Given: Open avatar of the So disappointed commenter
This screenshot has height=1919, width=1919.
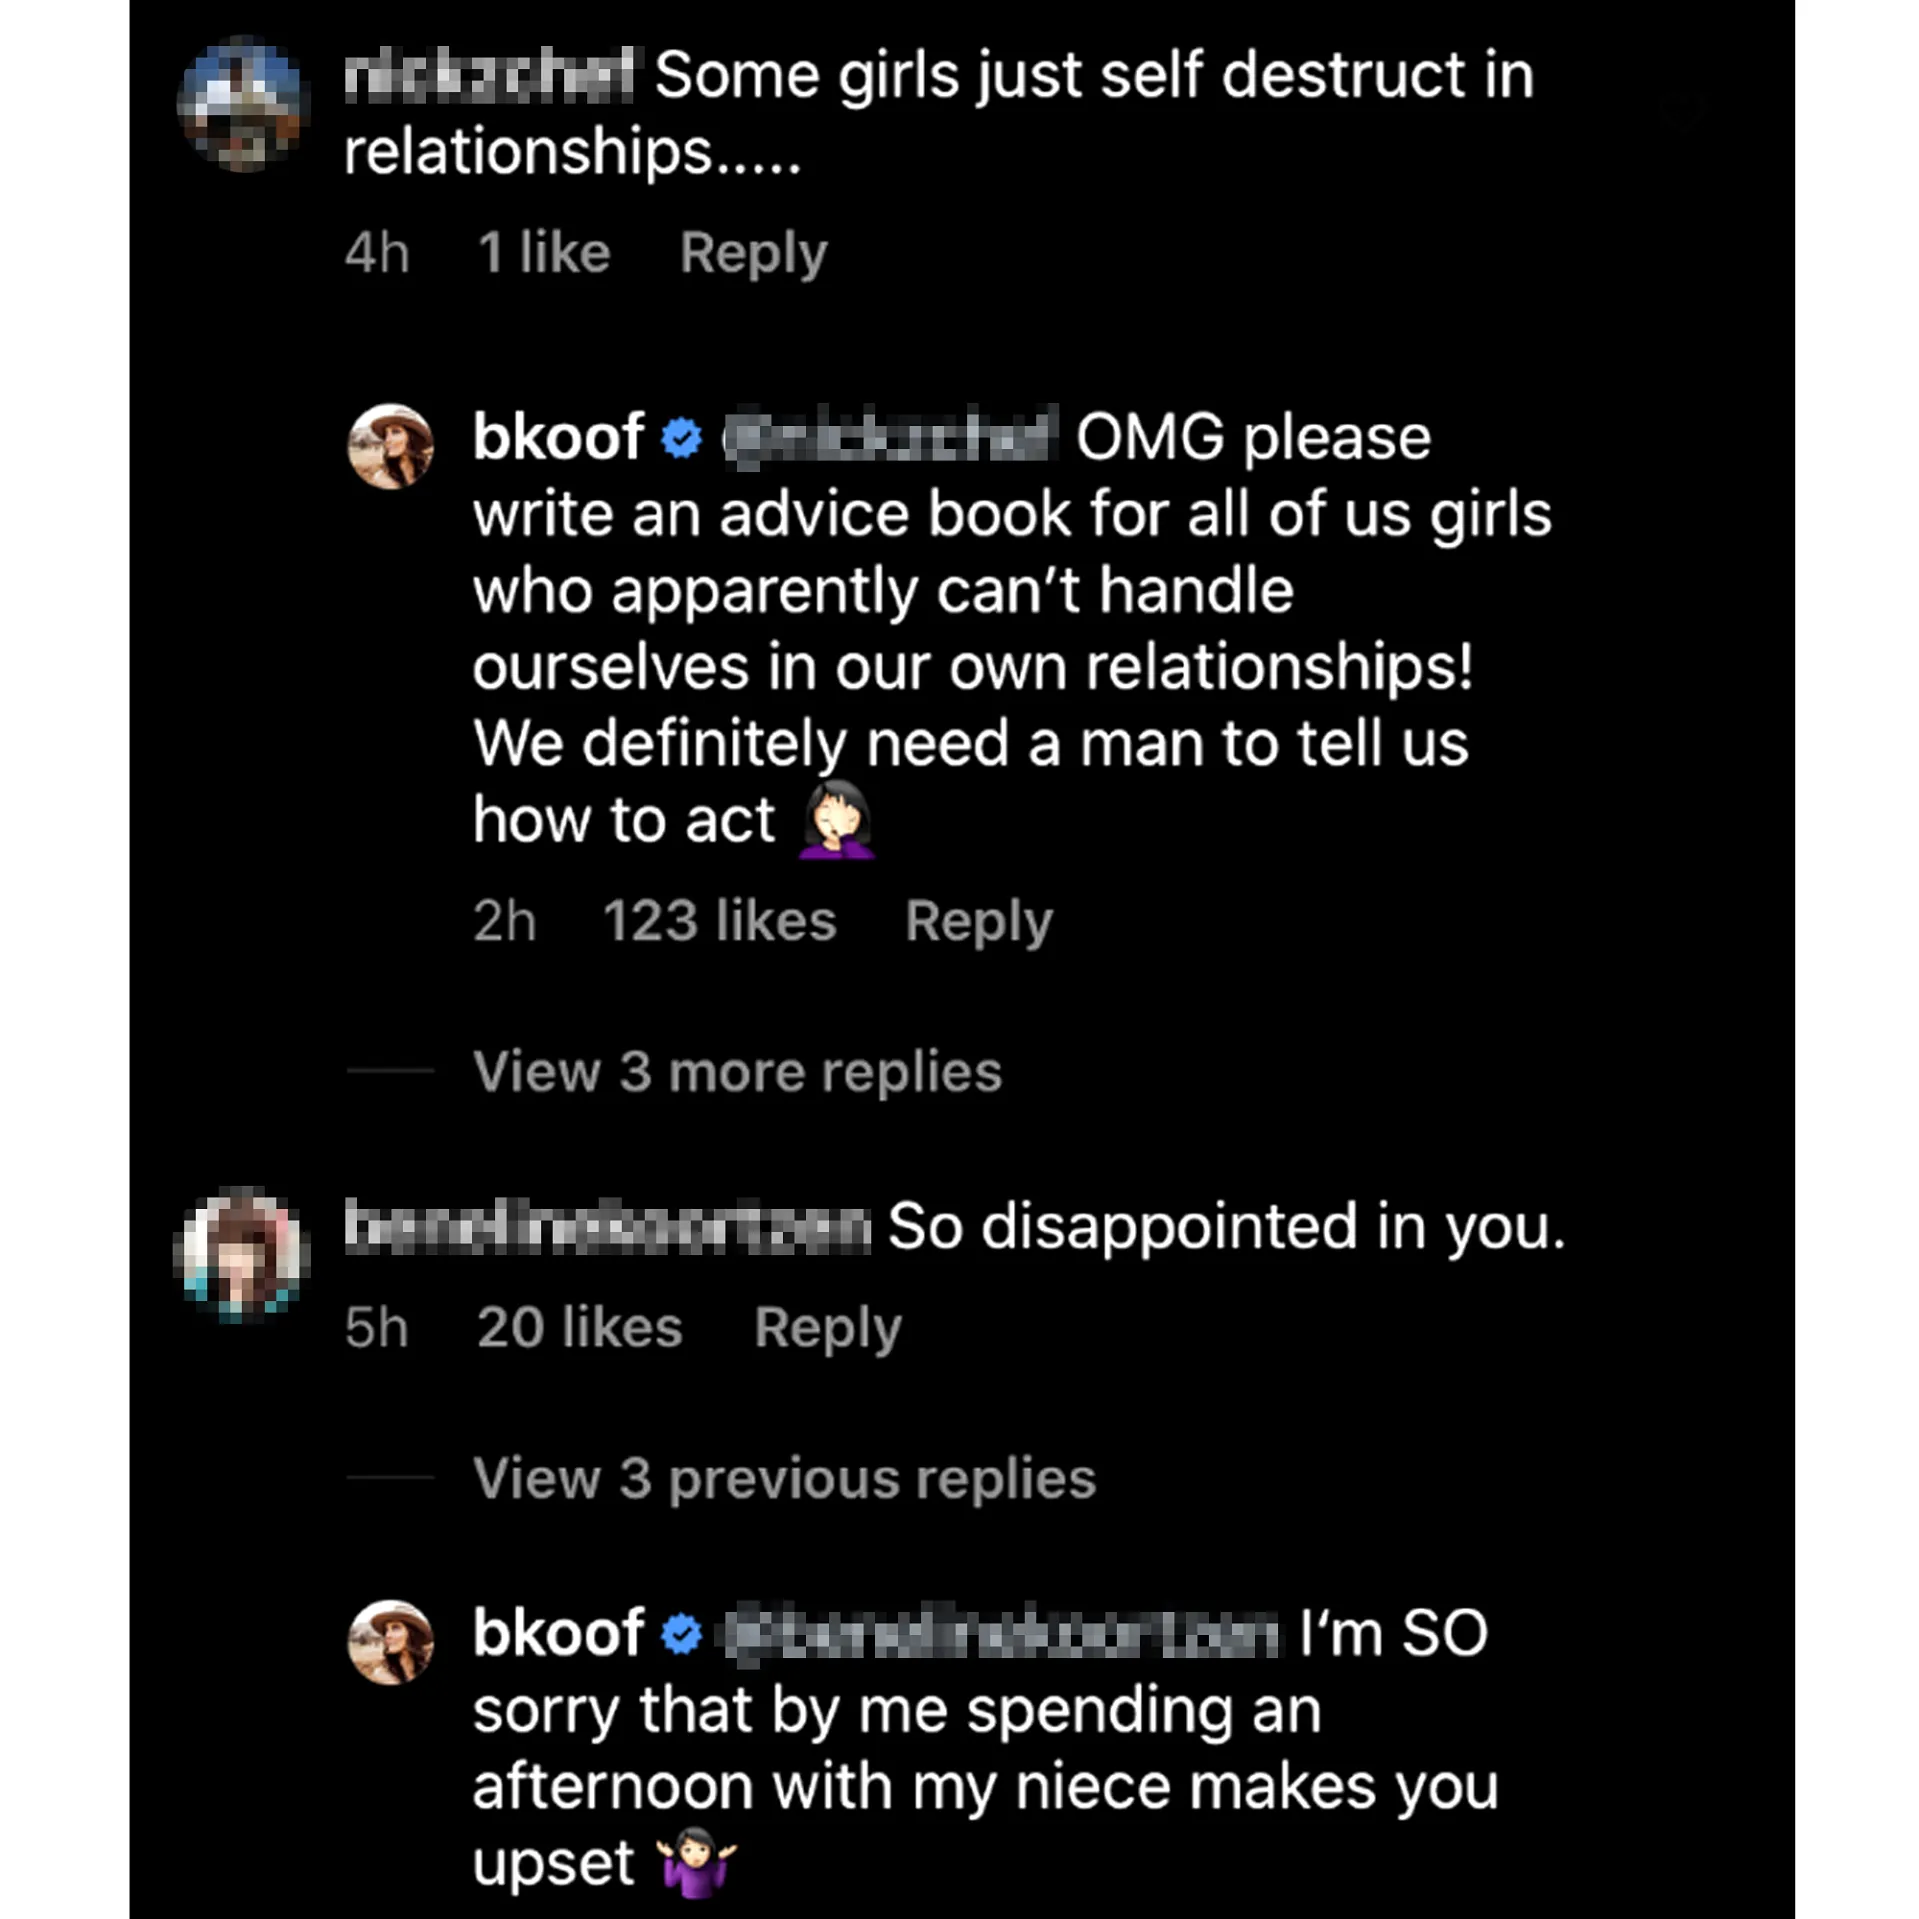Looking at the screenshot, I should pyautogui.click(x=241, y=1254).
